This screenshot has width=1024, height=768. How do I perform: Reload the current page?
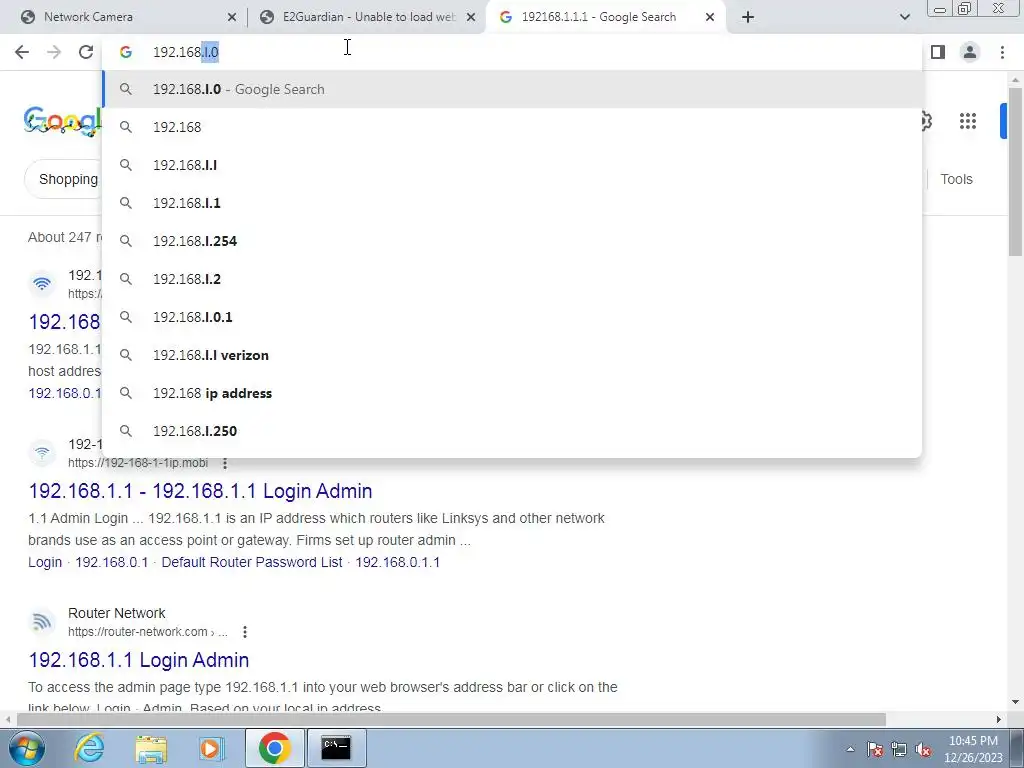86,52
